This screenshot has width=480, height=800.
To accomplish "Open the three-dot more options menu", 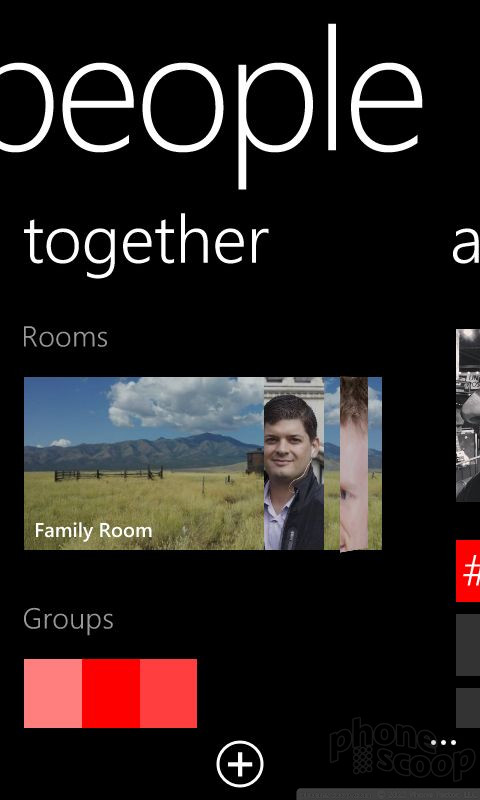I will click(x=443, y=743).
